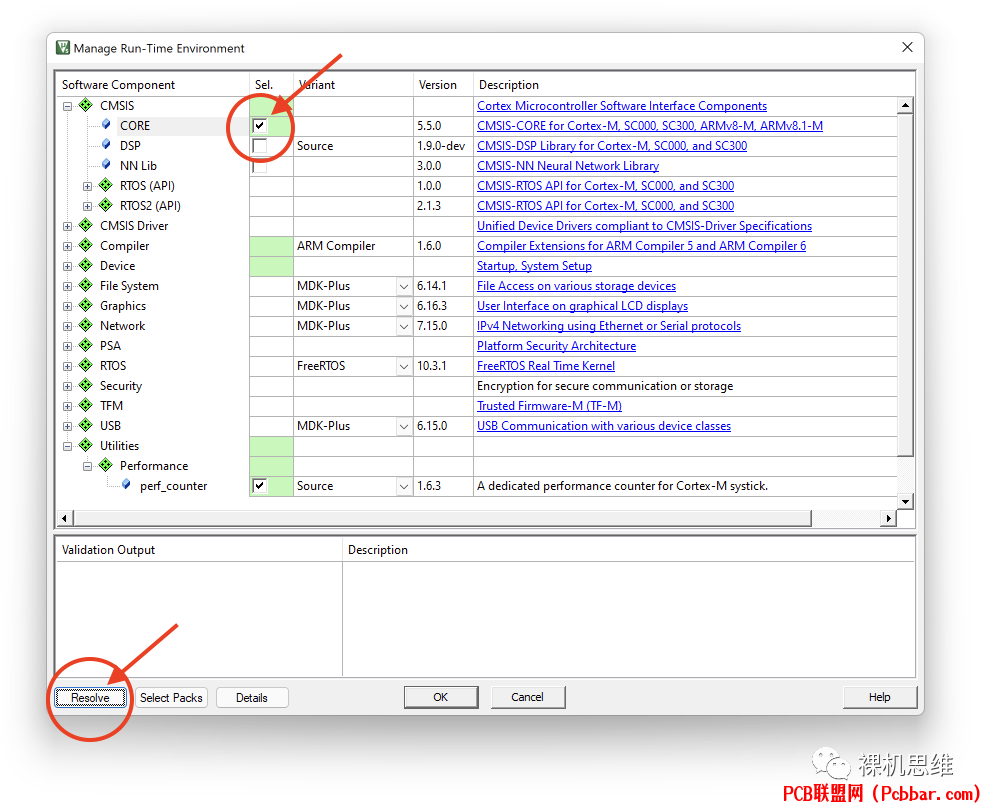
Task: Uncheck the CORE component checkbox
Action: tap(259, 126)
